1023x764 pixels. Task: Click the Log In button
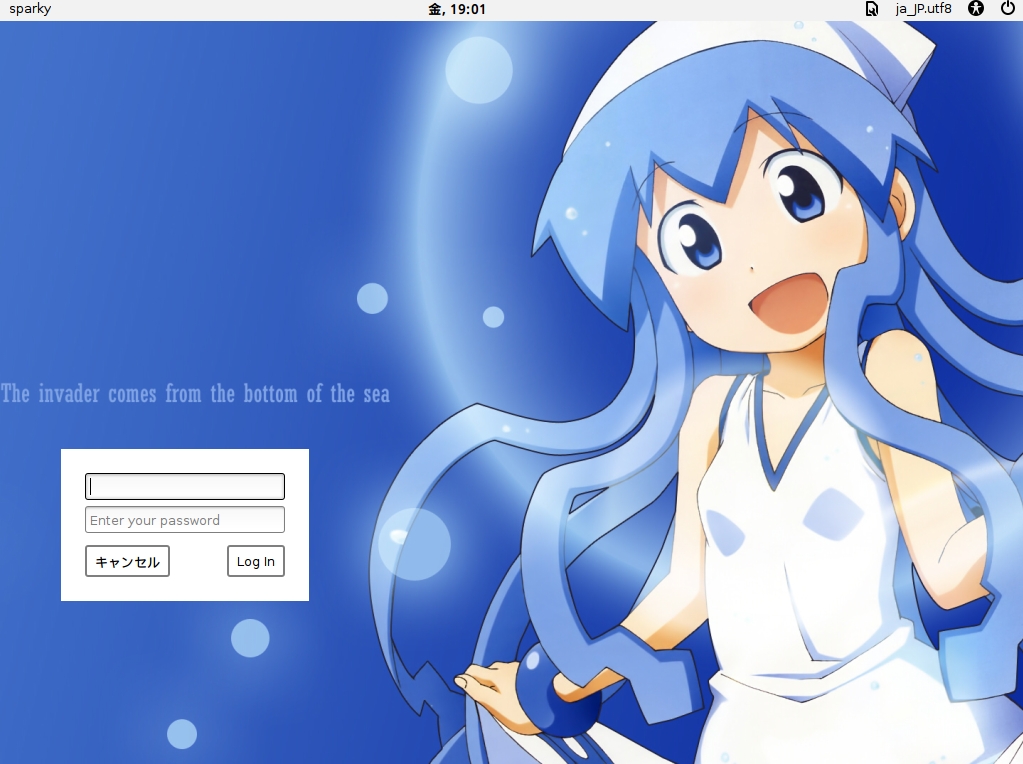[x=256, y=561]
